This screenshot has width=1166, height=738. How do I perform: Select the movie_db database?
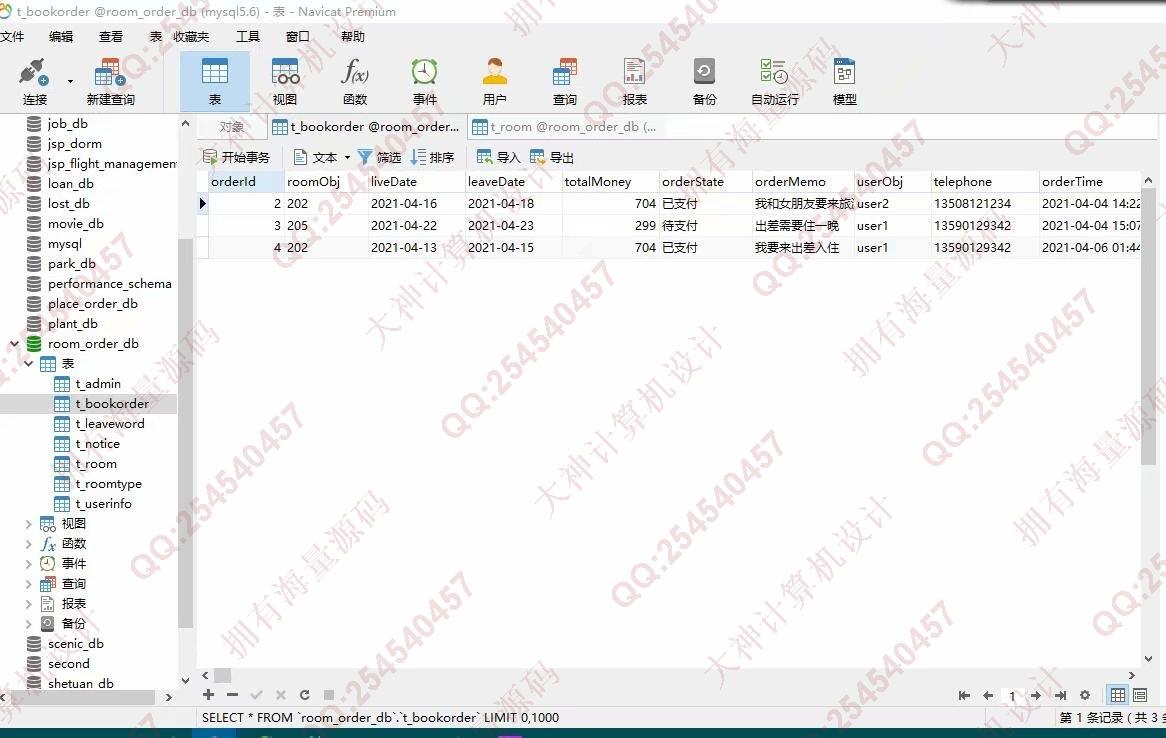75,224
